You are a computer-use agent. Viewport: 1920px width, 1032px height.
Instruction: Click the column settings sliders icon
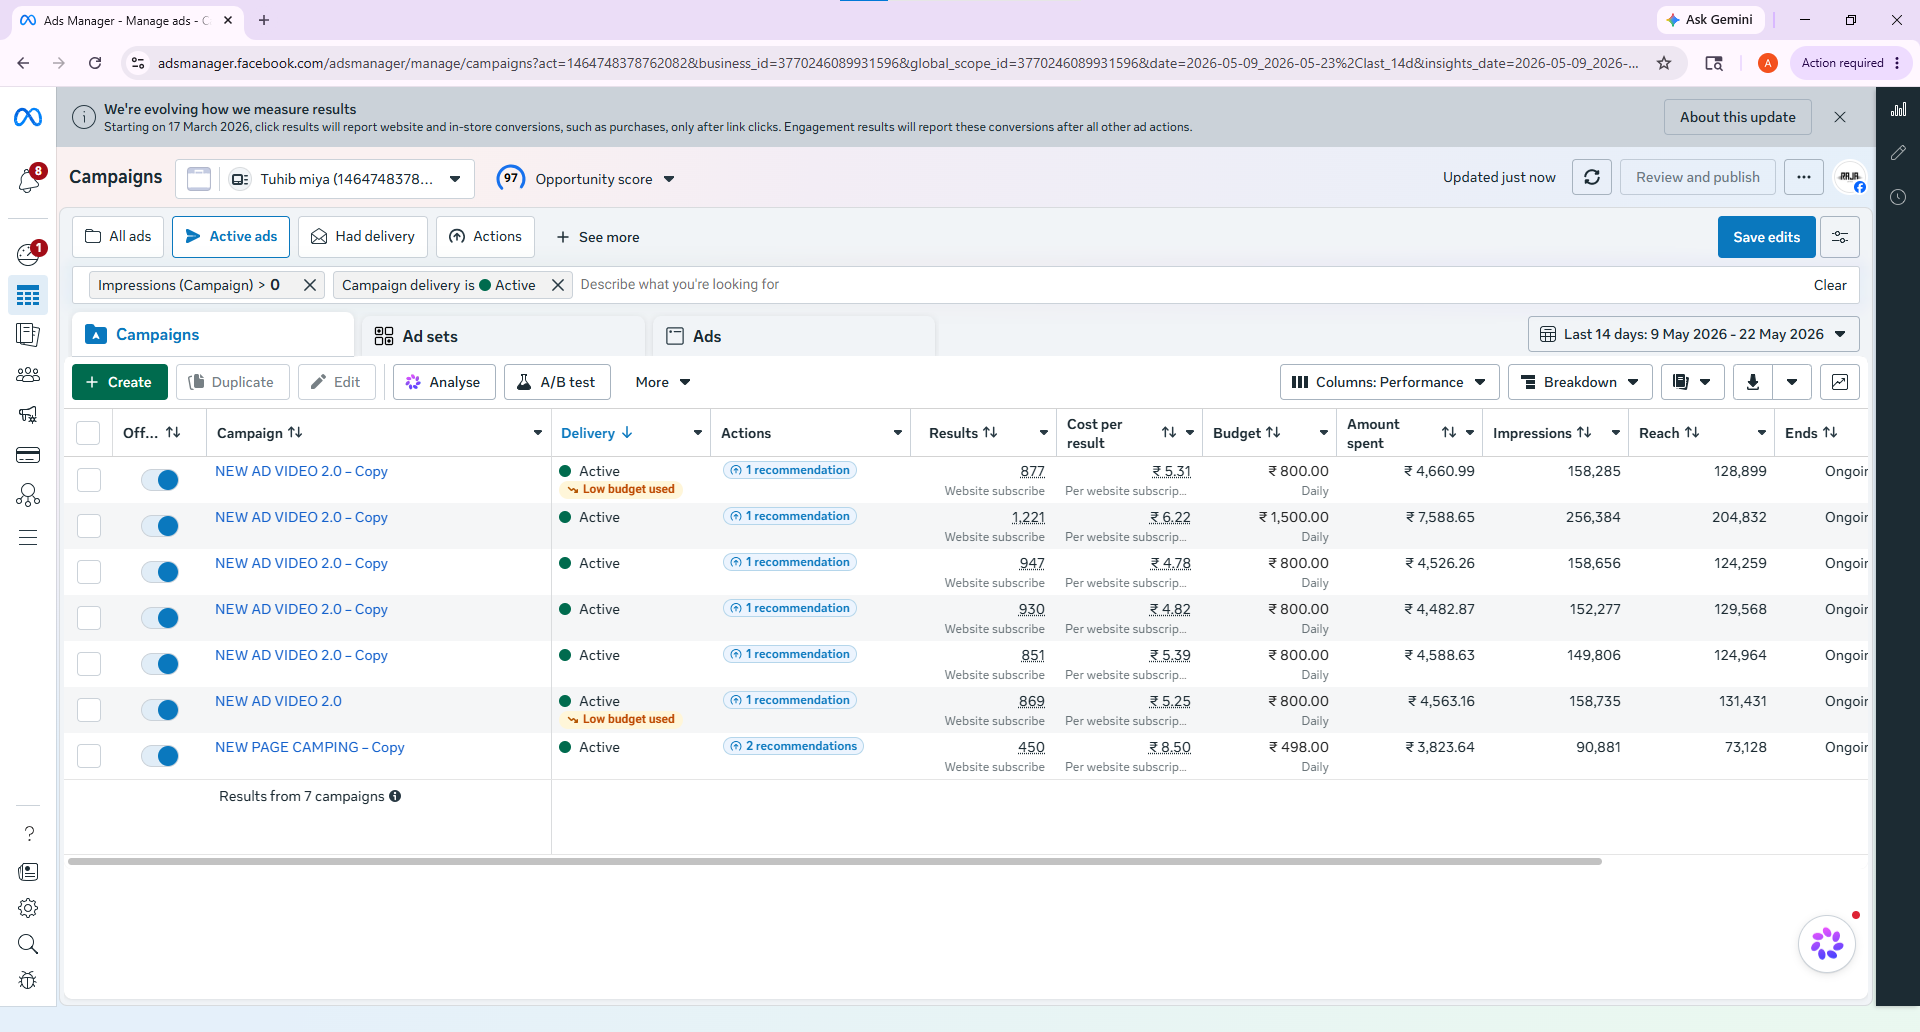tap(1840, 237)
